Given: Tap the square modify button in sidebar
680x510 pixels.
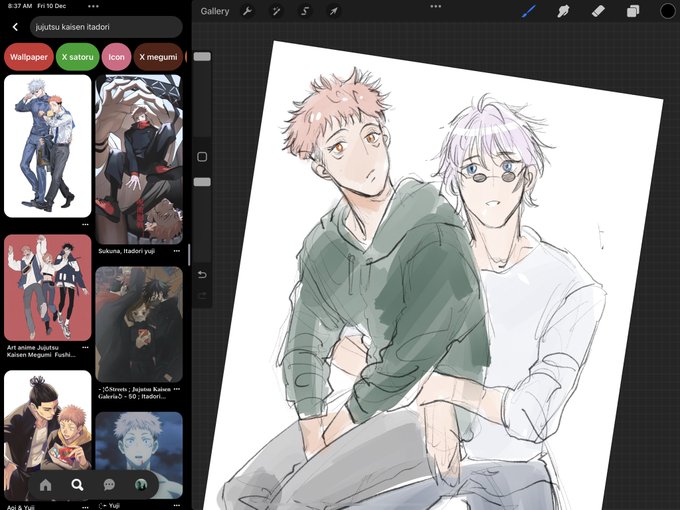Looking at the screenshot, I should click(x=202, y=157).
